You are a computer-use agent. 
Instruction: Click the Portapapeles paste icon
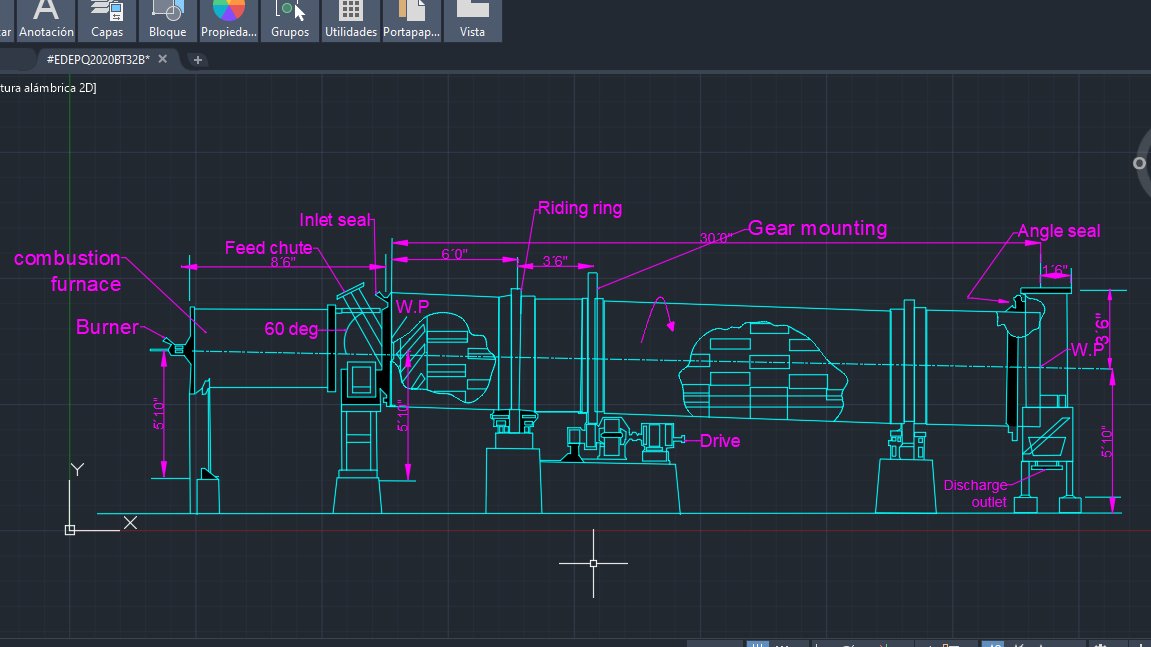tap(411, 14)
